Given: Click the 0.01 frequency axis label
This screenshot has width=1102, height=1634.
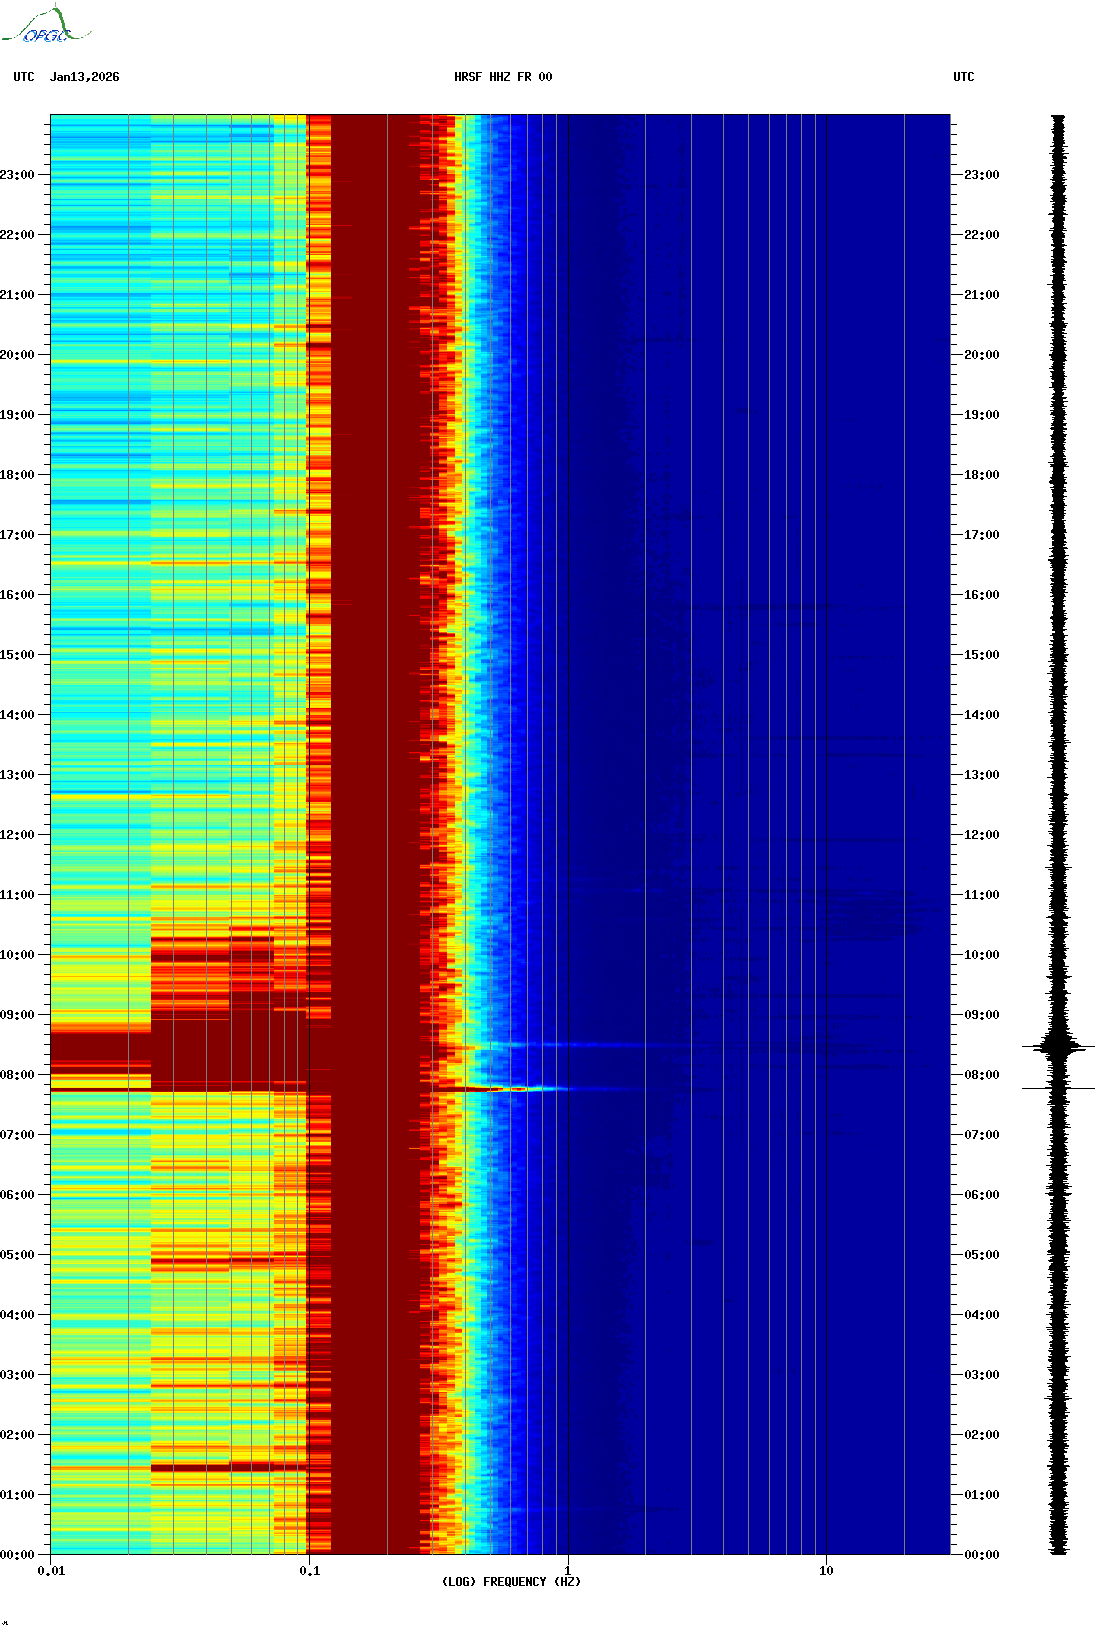Looking at the screenshot, I should 51,1571.
